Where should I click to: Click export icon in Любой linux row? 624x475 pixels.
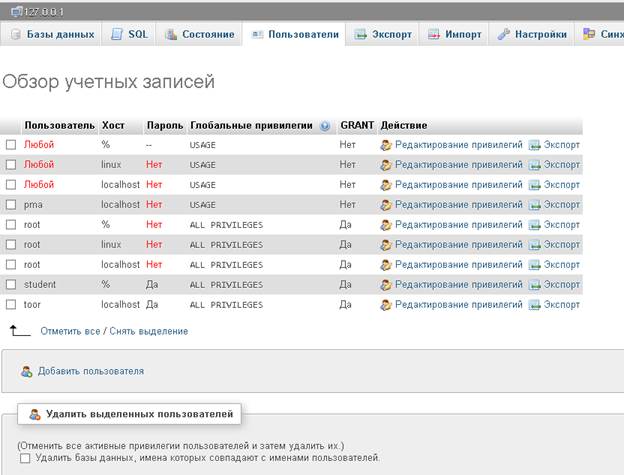point(534,165)
